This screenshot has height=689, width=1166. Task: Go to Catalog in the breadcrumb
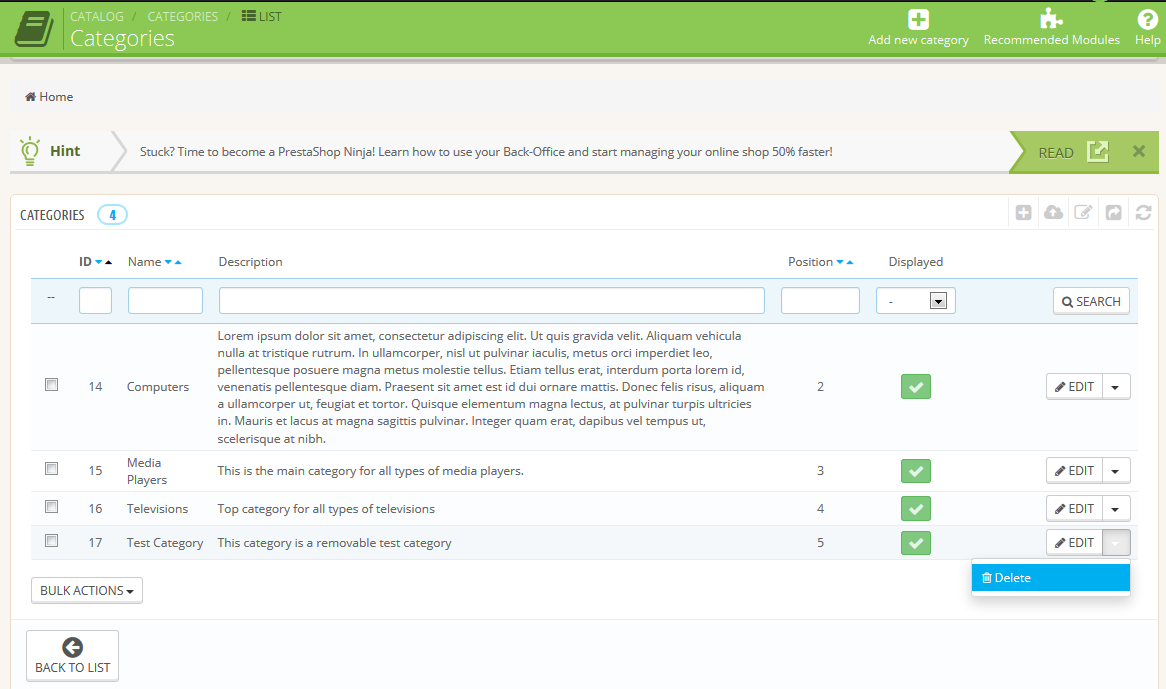(97, 16)
